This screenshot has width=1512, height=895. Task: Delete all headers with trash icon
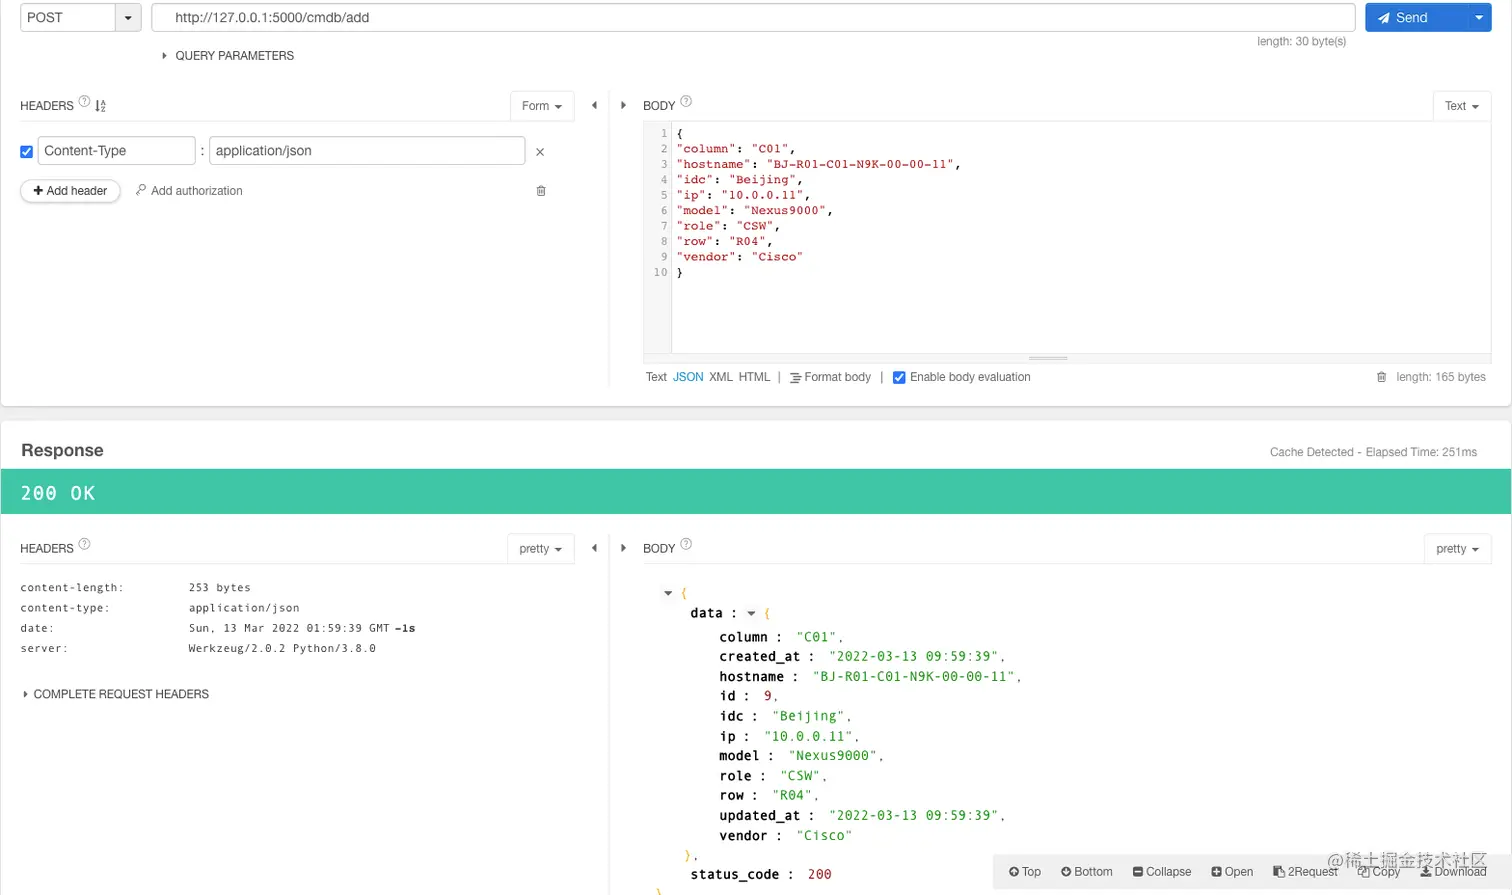(541, 191)
